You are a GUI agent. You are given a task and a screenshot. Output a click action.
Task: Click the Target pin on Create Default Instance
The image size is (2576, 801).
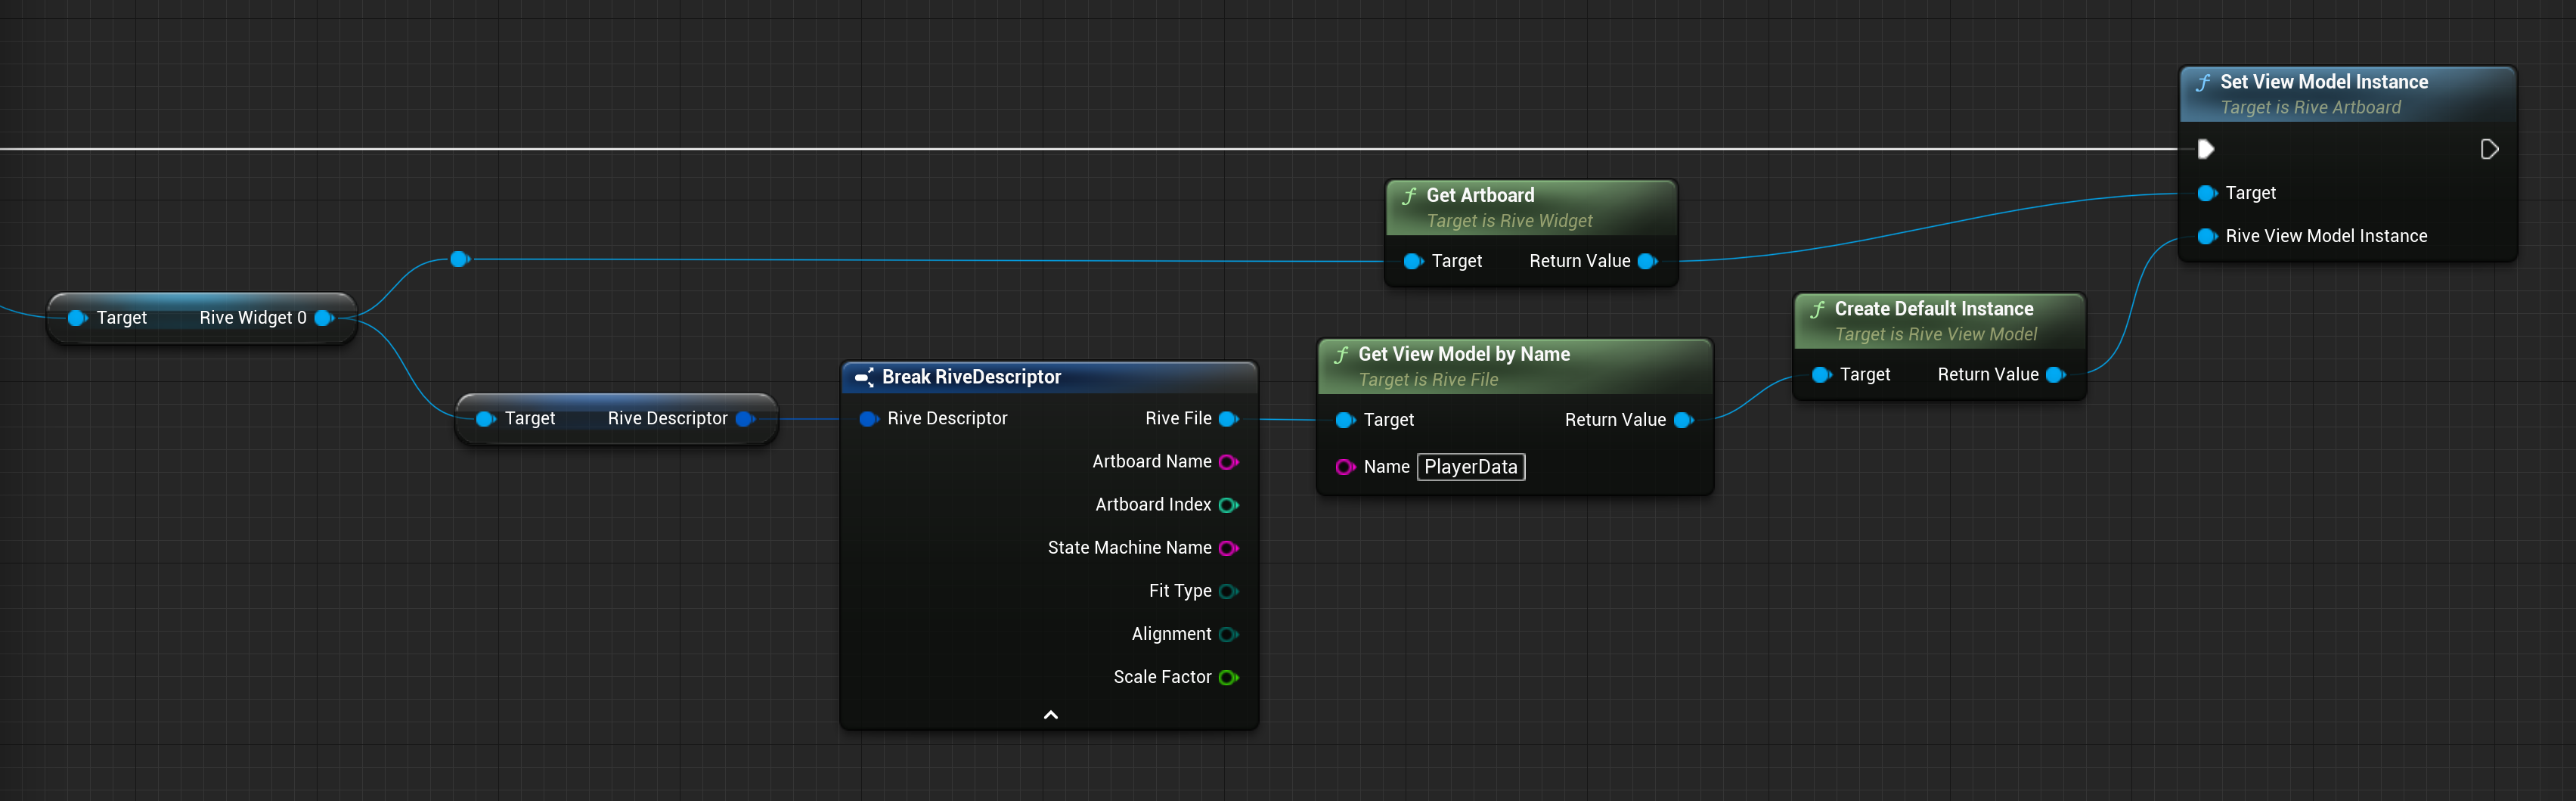1821,375
